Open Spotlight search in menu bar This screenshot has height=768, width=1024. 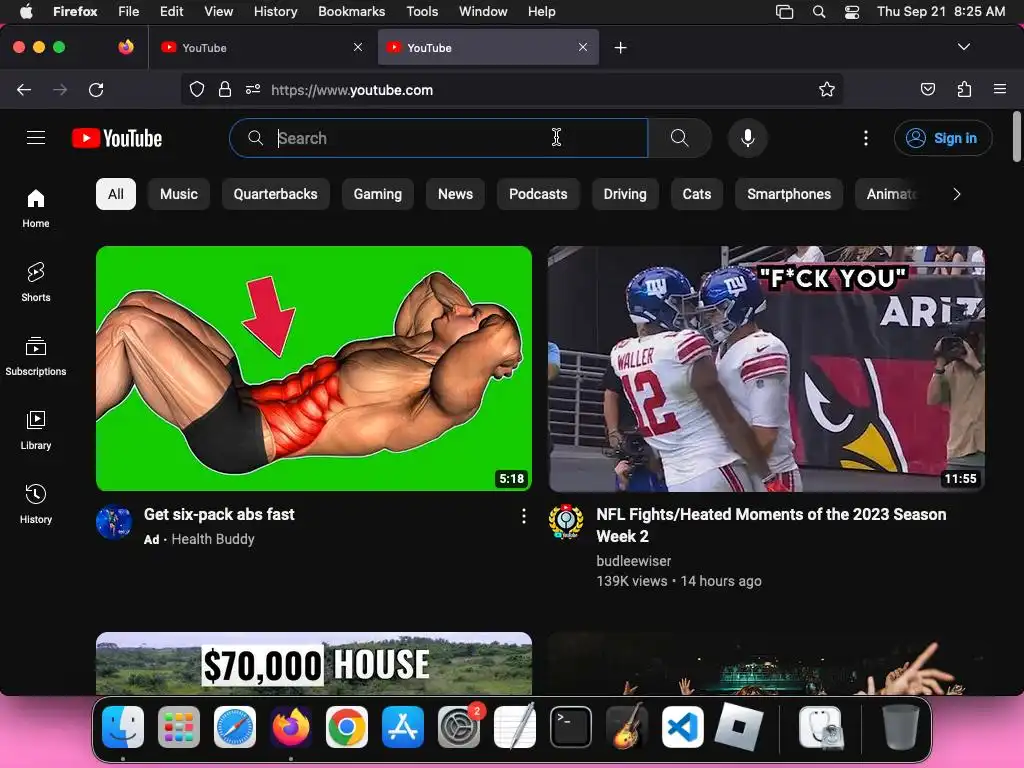click(x=818, y=12)
